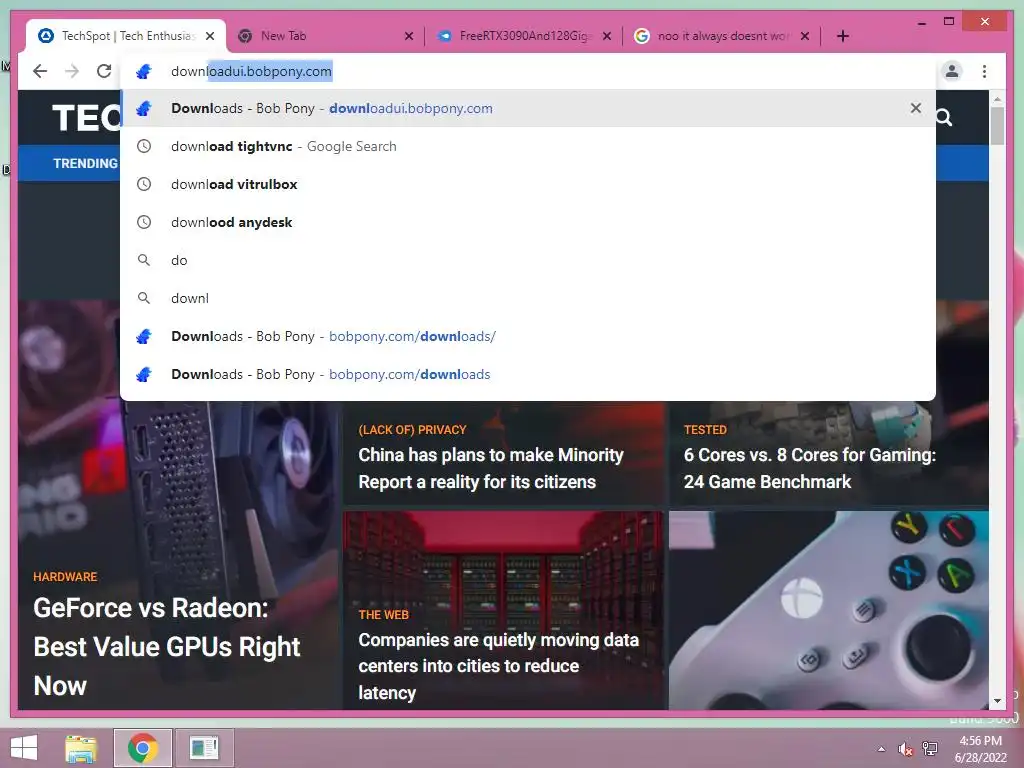This screenshot has width=1024, height=768.
Task: Click the magnifier icon beside 'do'
Action: pyautogui.click(x=144, y=260)
